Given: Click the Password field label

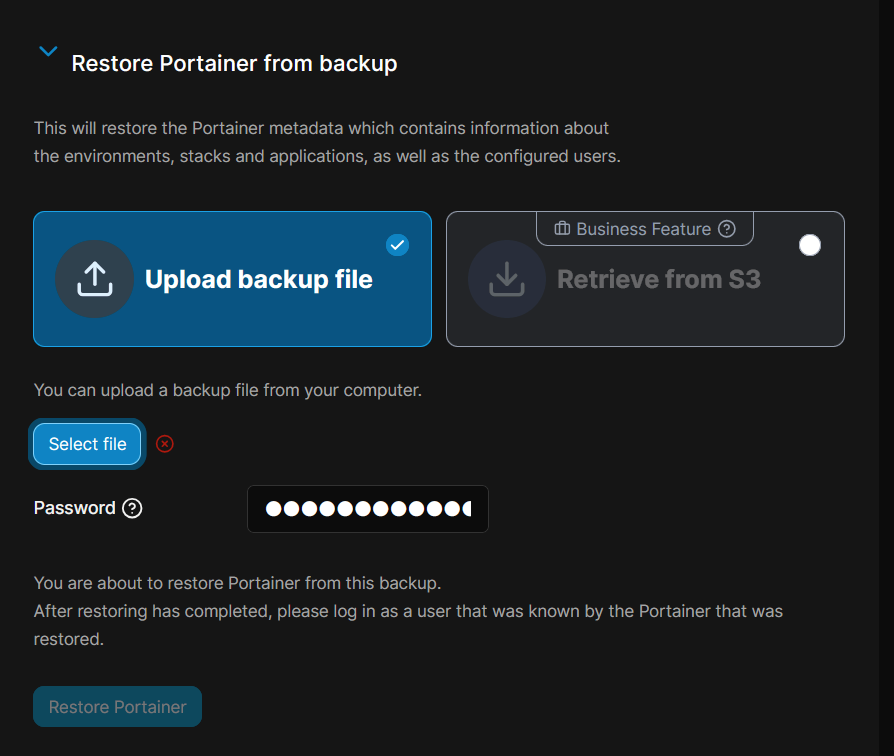Looking at the screenshot, I should tap(75, 508).
